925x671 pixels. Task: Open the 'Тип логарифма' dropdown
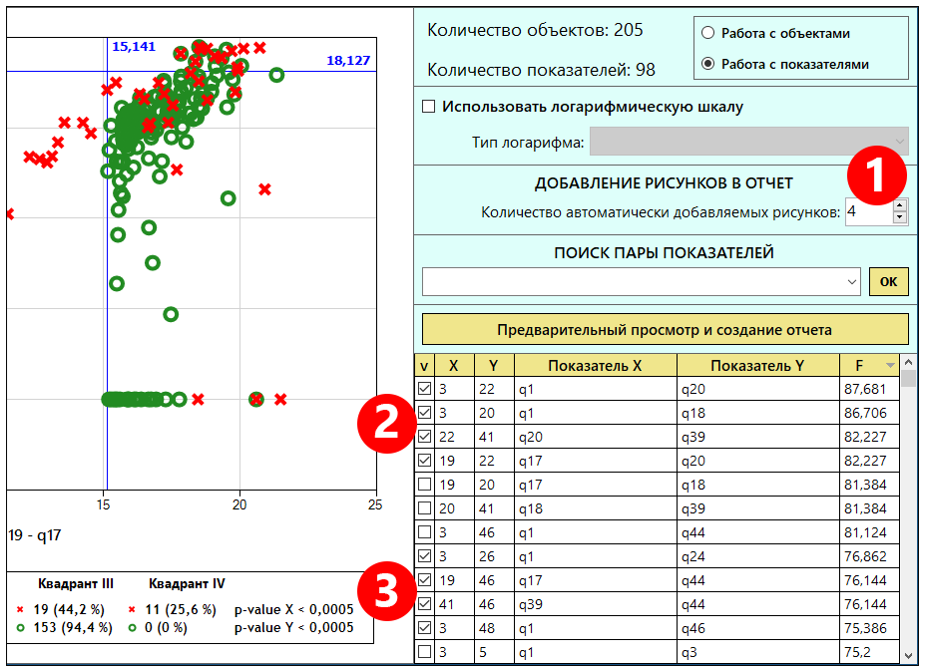coord(749,142)
